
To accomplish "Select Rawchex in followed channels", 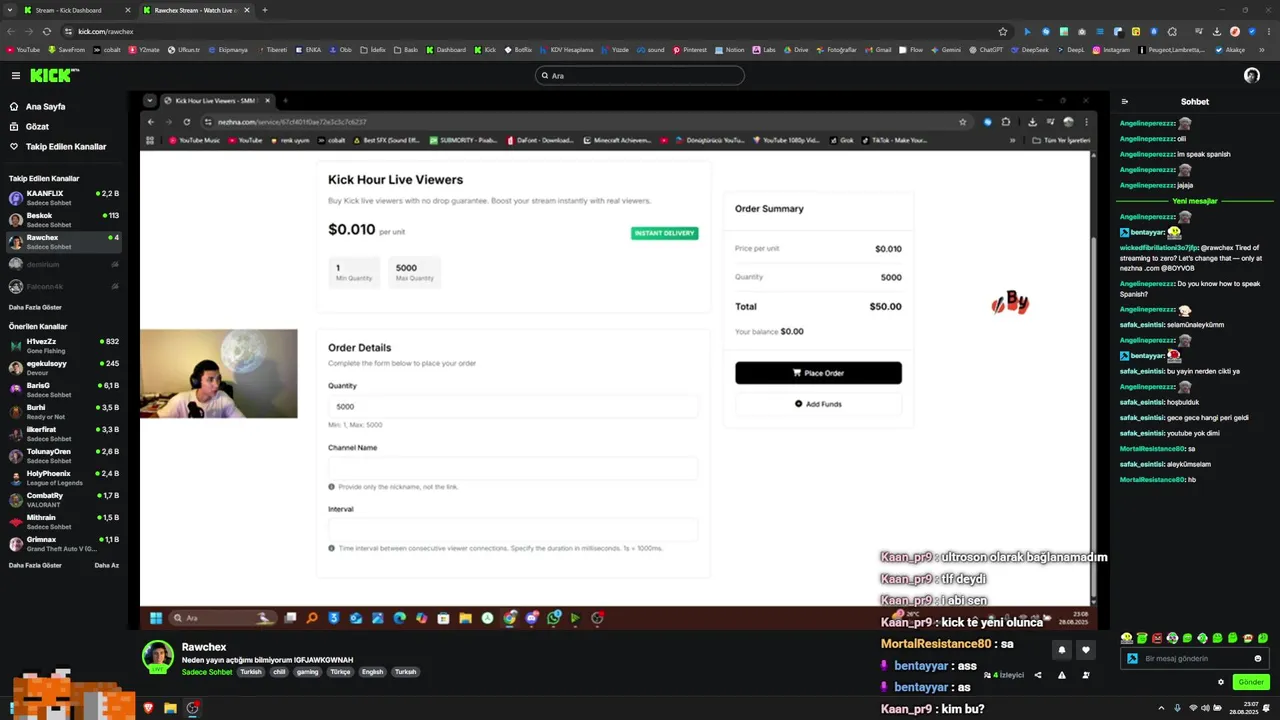I will click(x=64, y=241).
